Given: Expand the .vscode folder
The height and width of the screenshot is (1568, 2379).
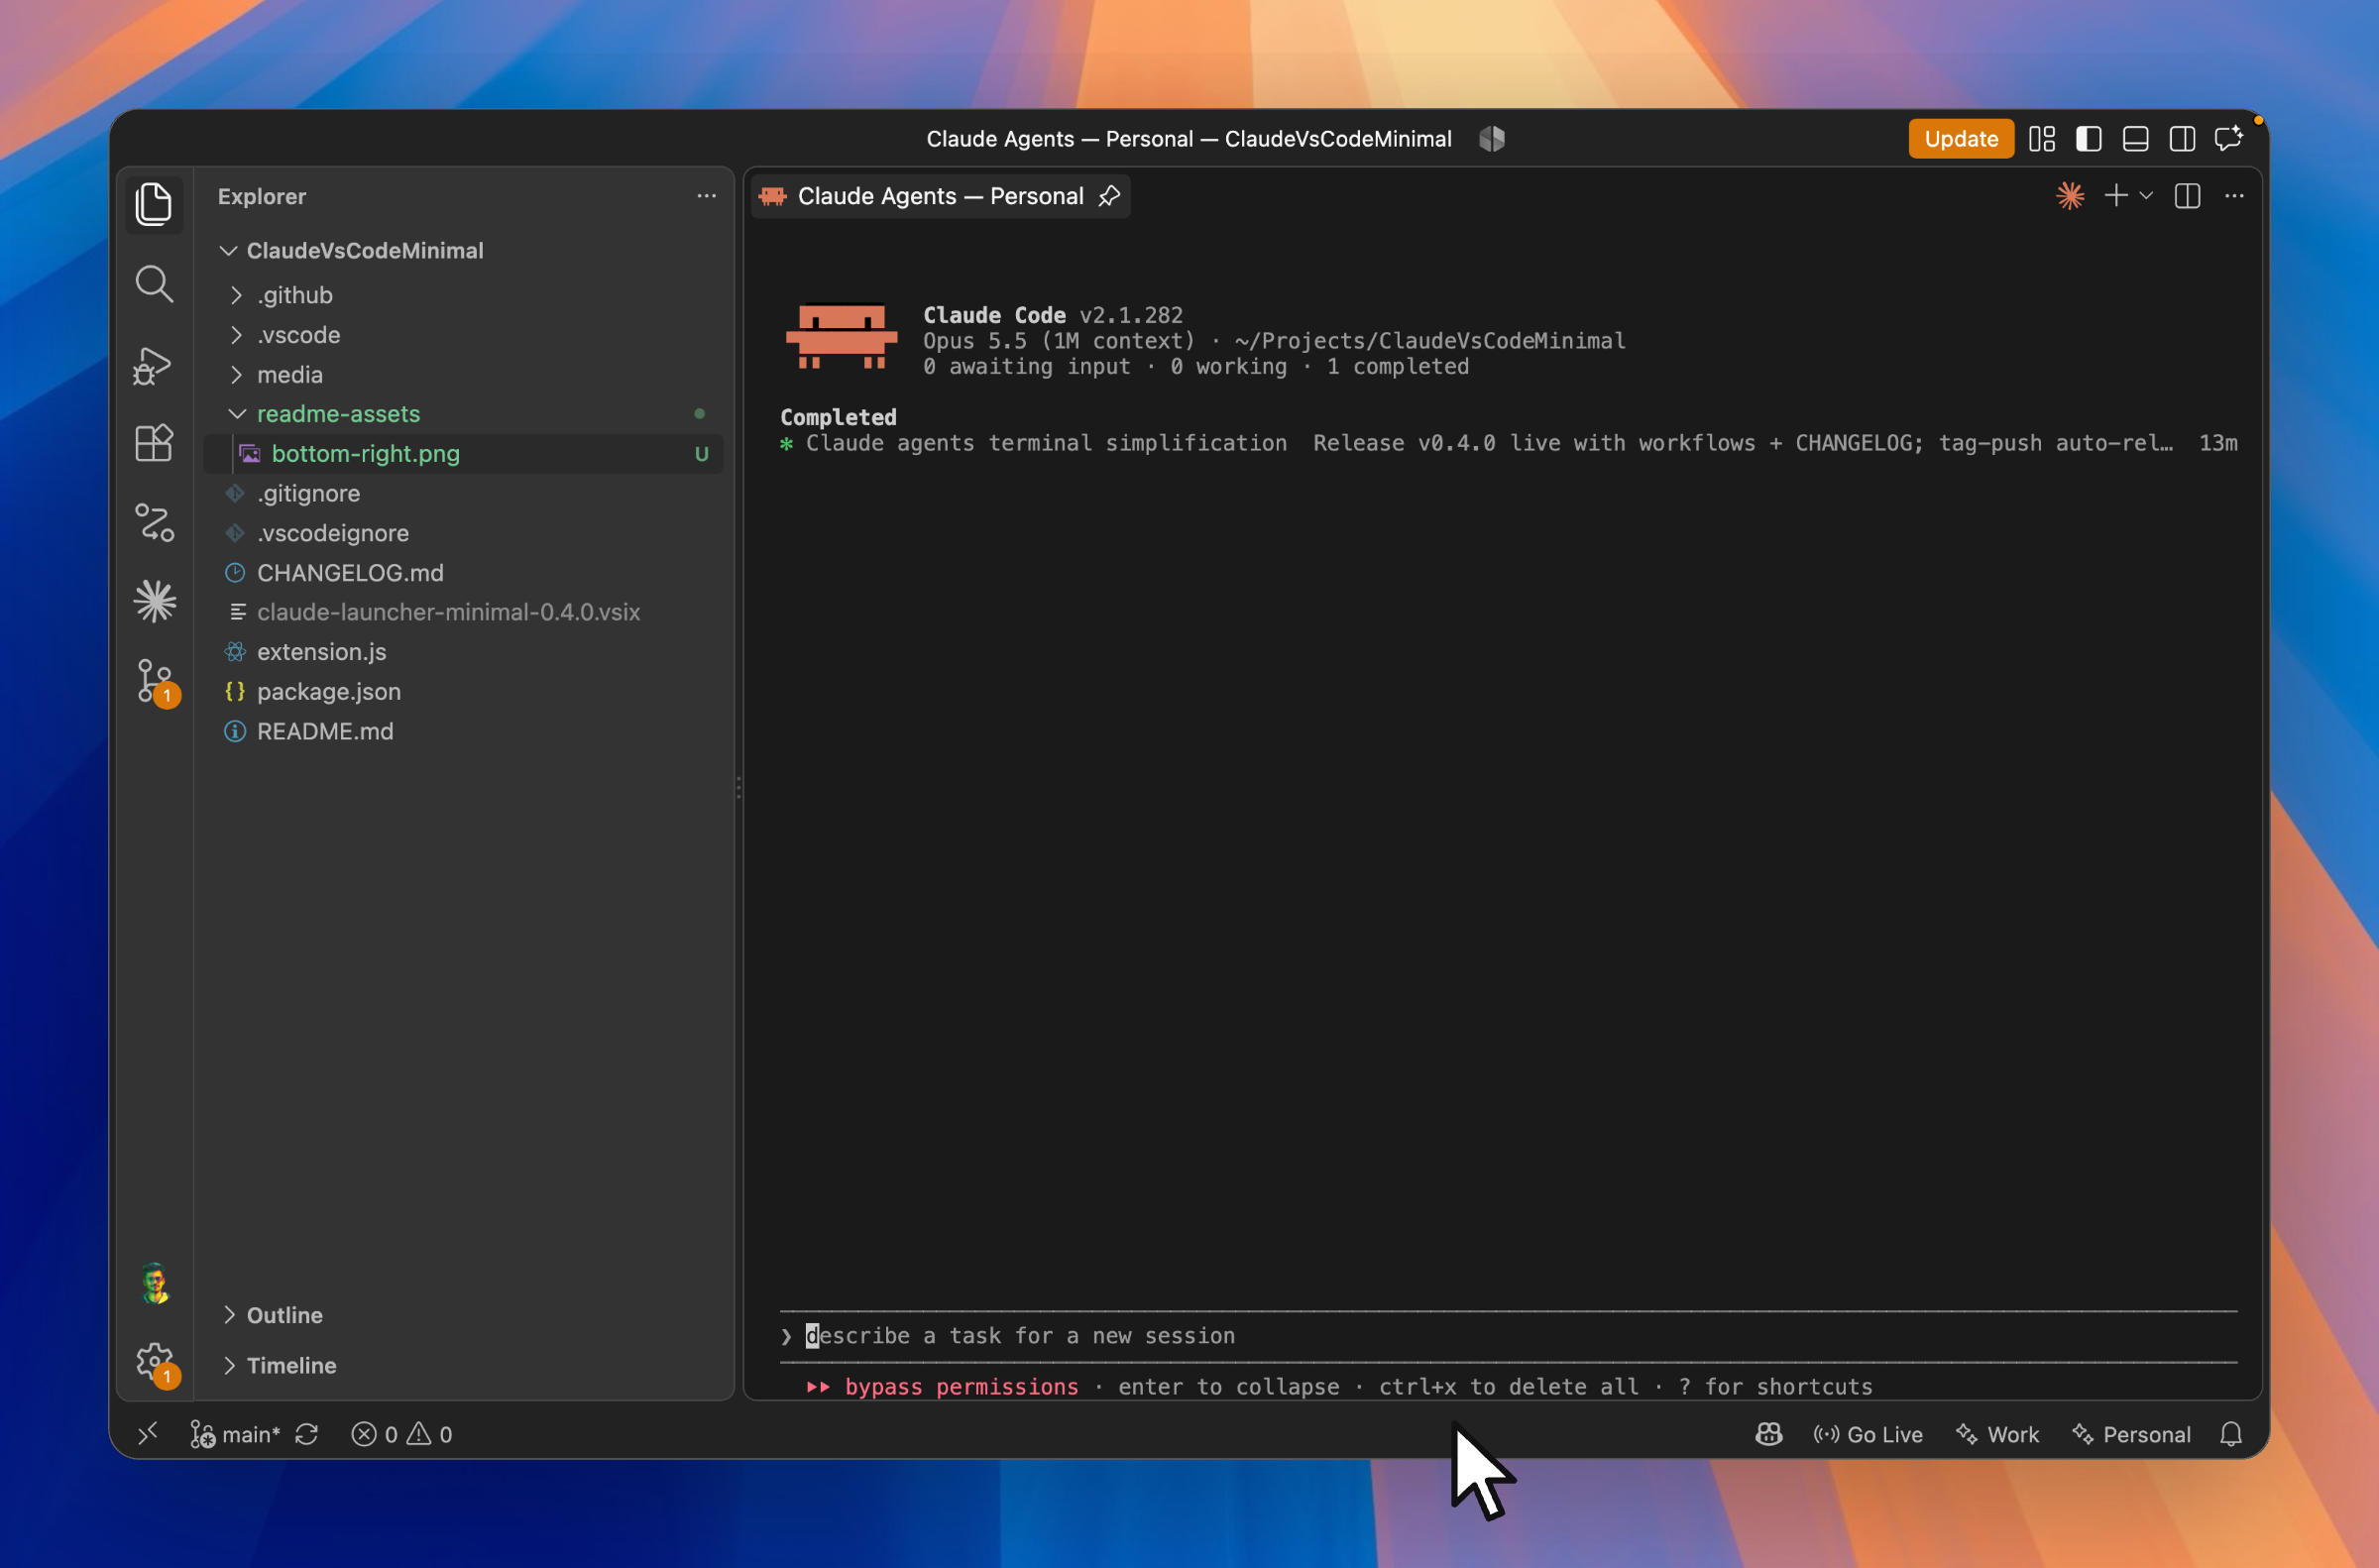Looking at the screenshot, I should (236, 335).
